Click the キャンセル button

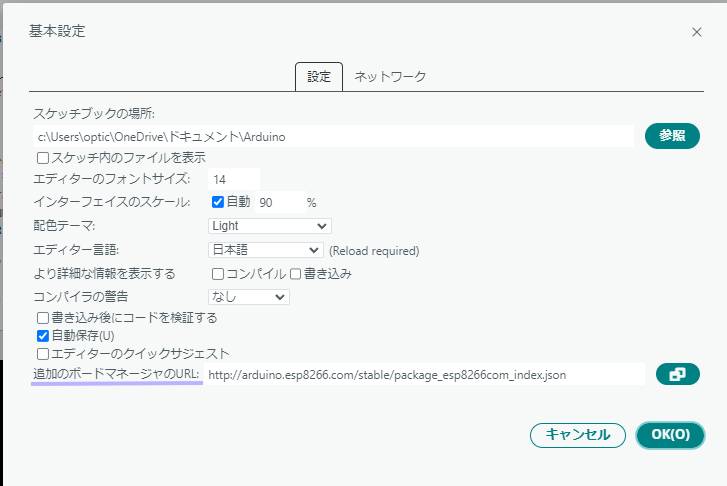pyautogui.click(x=578, y=435)
